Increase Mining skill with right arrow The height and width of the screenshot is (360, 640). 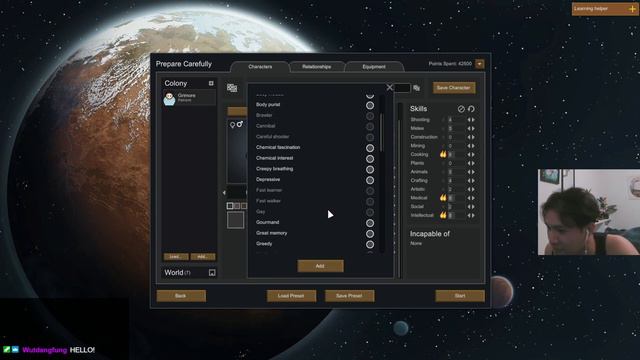(473, 146)
